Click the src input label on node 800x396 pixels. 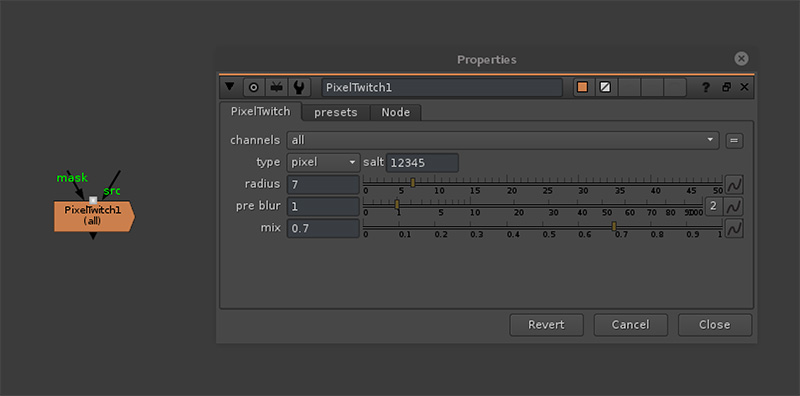click(112, 191)
